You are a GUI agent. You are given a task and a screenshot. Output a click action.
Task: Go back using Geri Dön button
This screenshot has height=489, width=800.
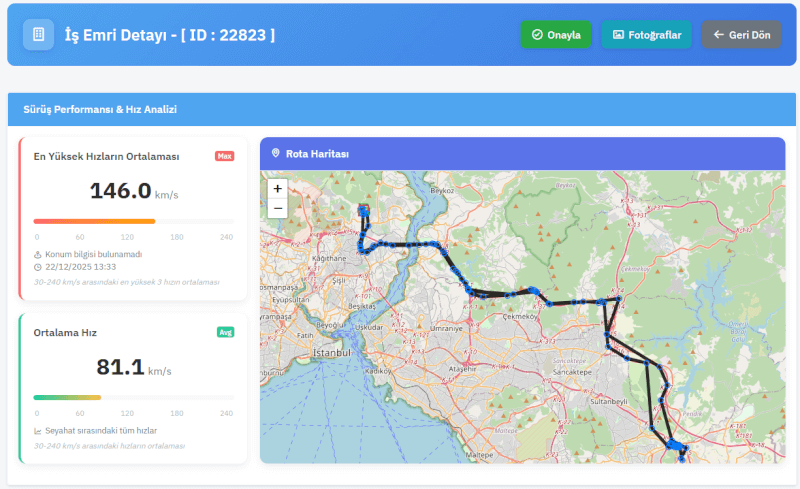click(741, 35)
